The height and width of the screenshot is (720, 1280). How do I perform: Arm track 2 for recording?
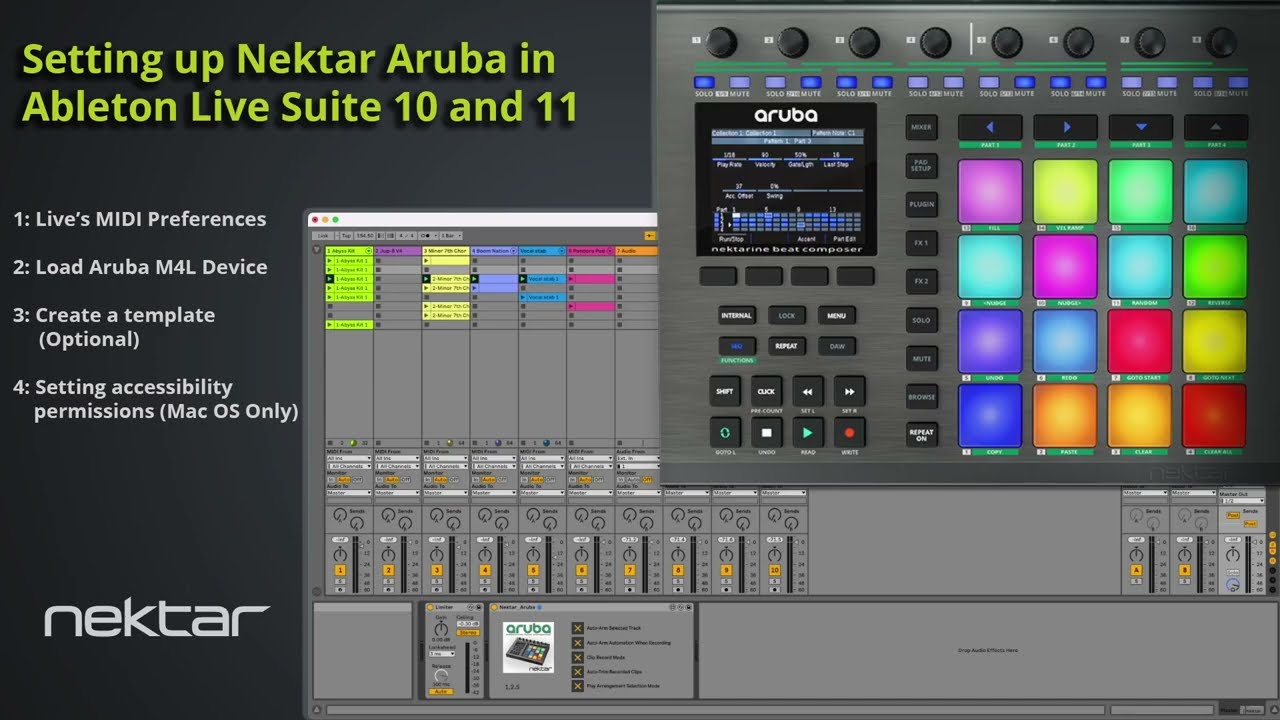389,589
